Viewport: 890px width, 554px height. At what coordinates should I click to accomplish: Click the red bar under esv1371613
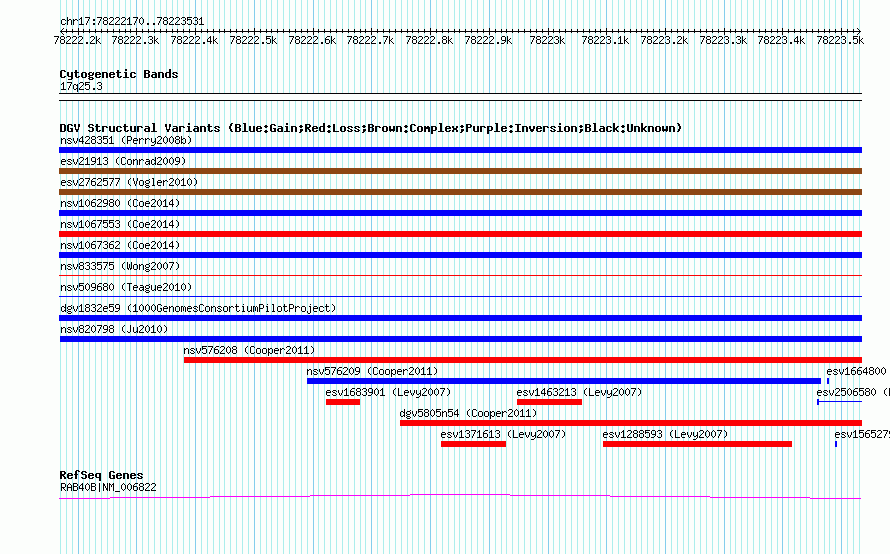click(473, 444)
